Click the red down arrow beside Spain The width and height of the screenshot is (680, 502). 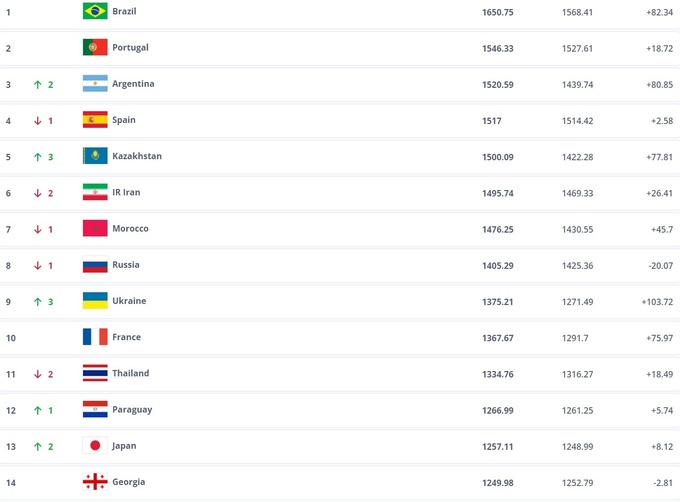(x=37, y=120)
